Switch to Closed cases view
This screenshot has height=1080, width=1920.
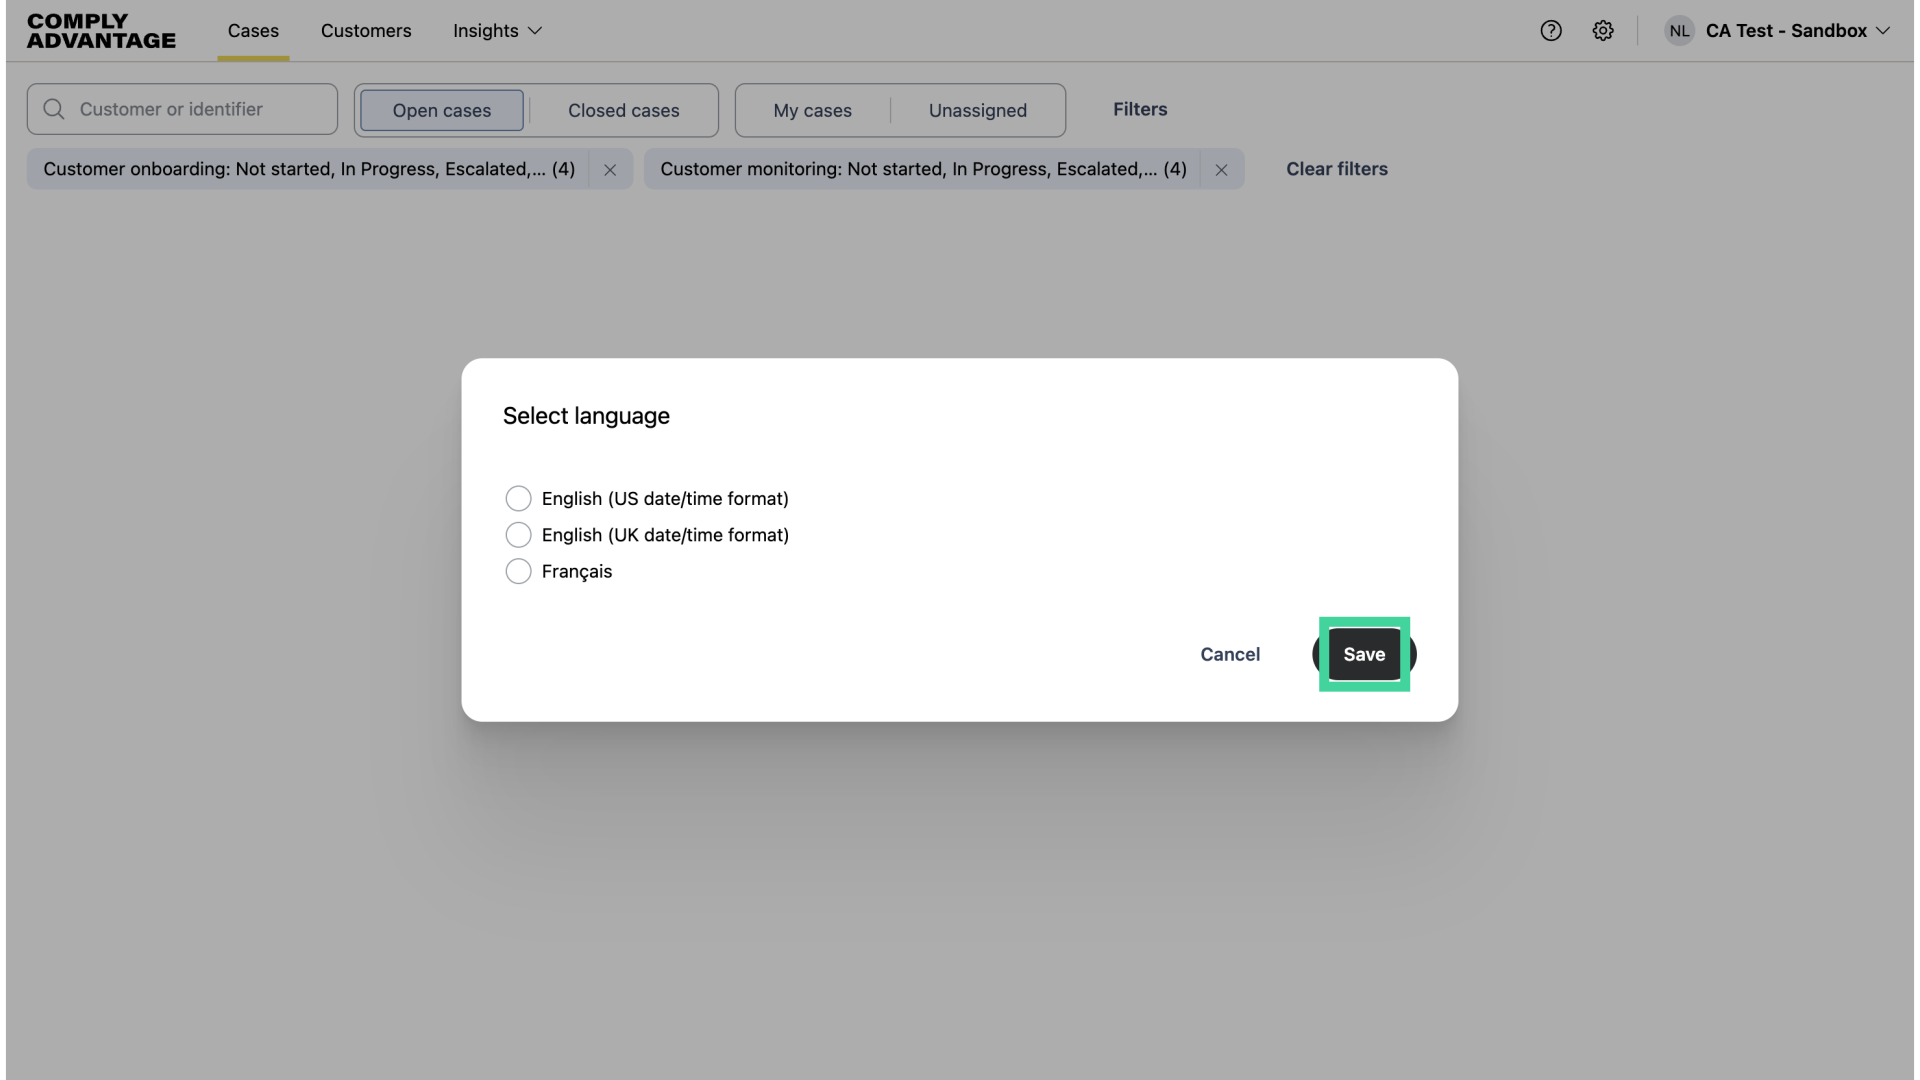tap(623, 110)
